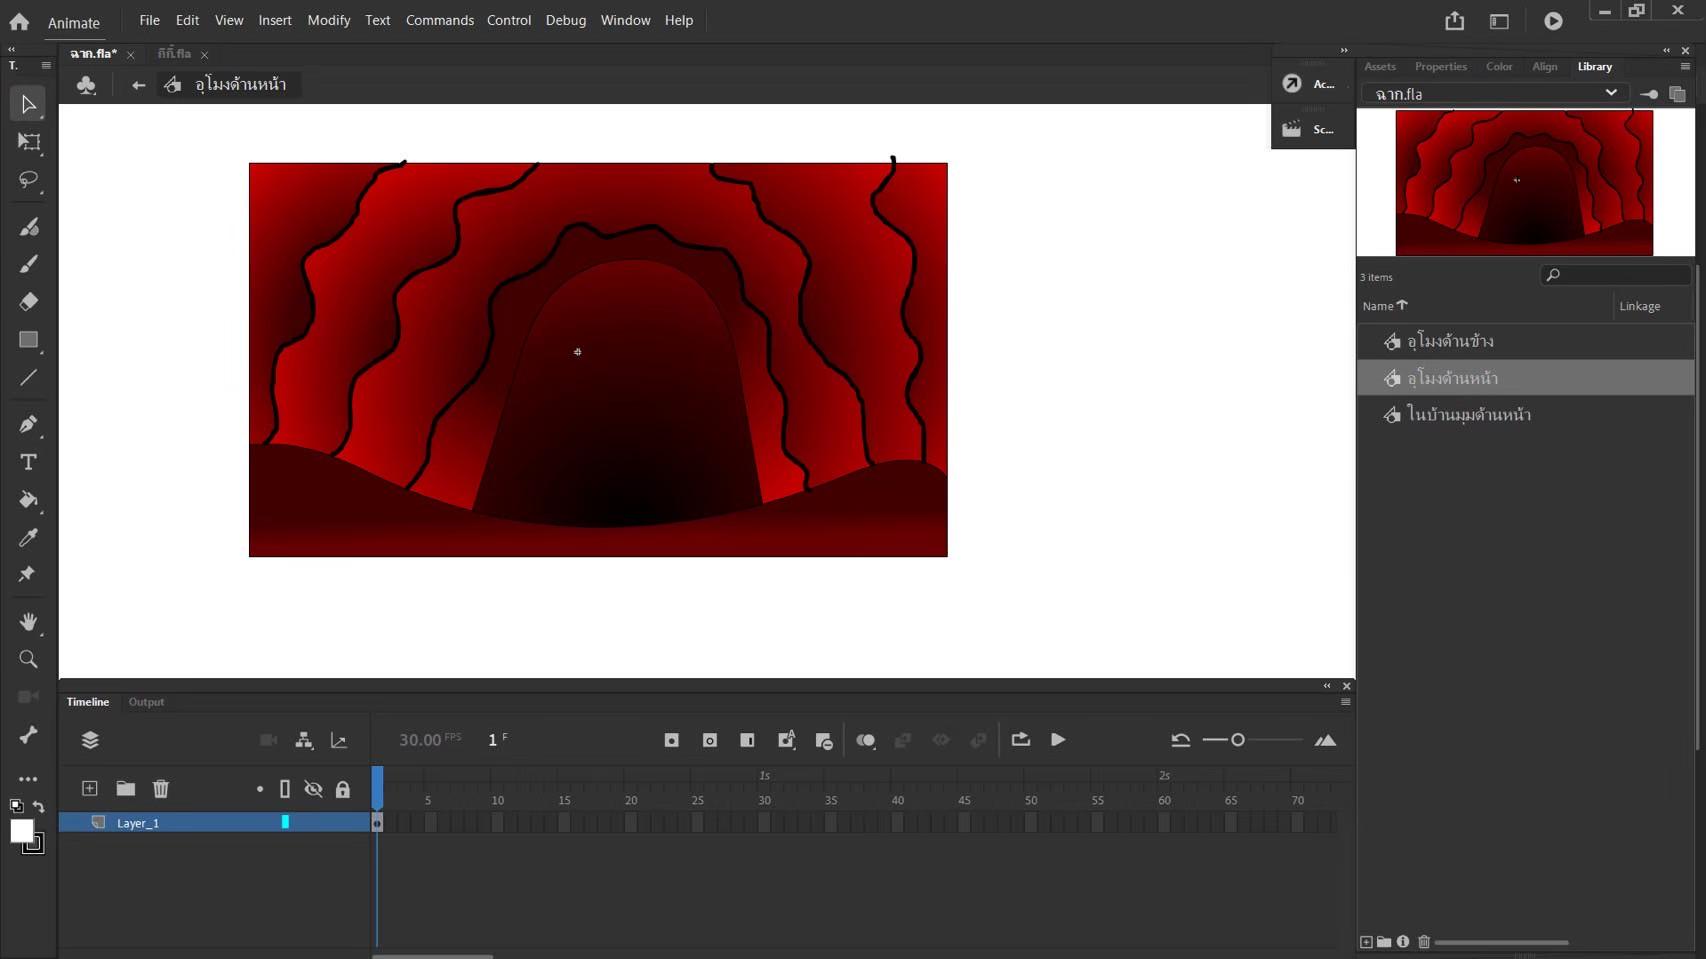The image size is (1706, 959).
Task: Select the Free Transform tool
Action: coord(28,142)
